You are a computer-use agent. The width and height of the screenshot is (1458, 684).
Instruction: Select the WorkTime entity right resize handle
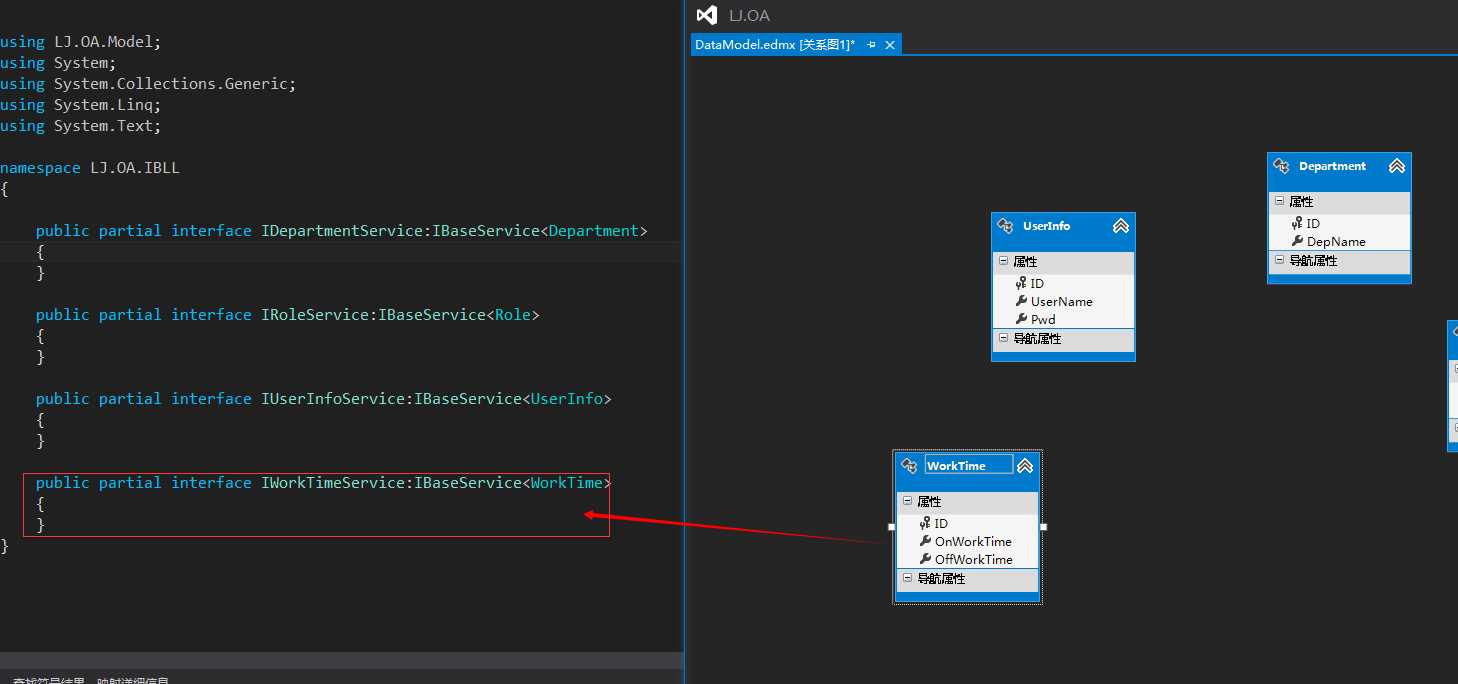[x=1043, y=526]
